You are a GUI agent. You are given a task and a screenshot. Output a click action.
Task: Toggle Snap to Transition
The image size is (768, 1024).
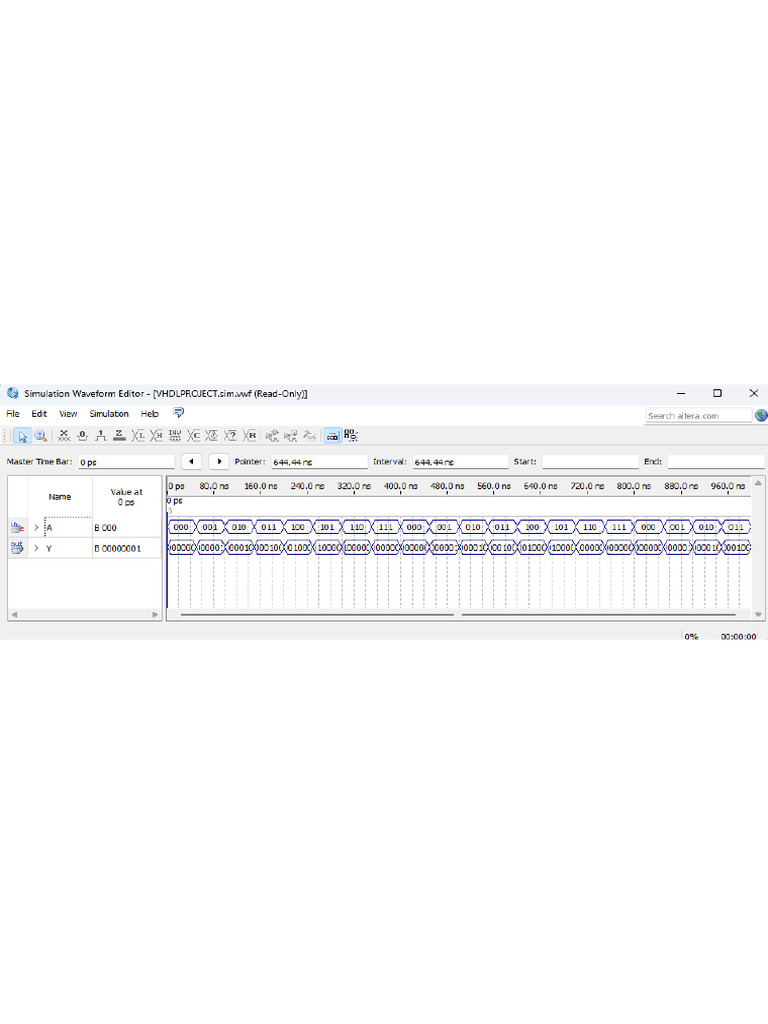coord(351,436)
